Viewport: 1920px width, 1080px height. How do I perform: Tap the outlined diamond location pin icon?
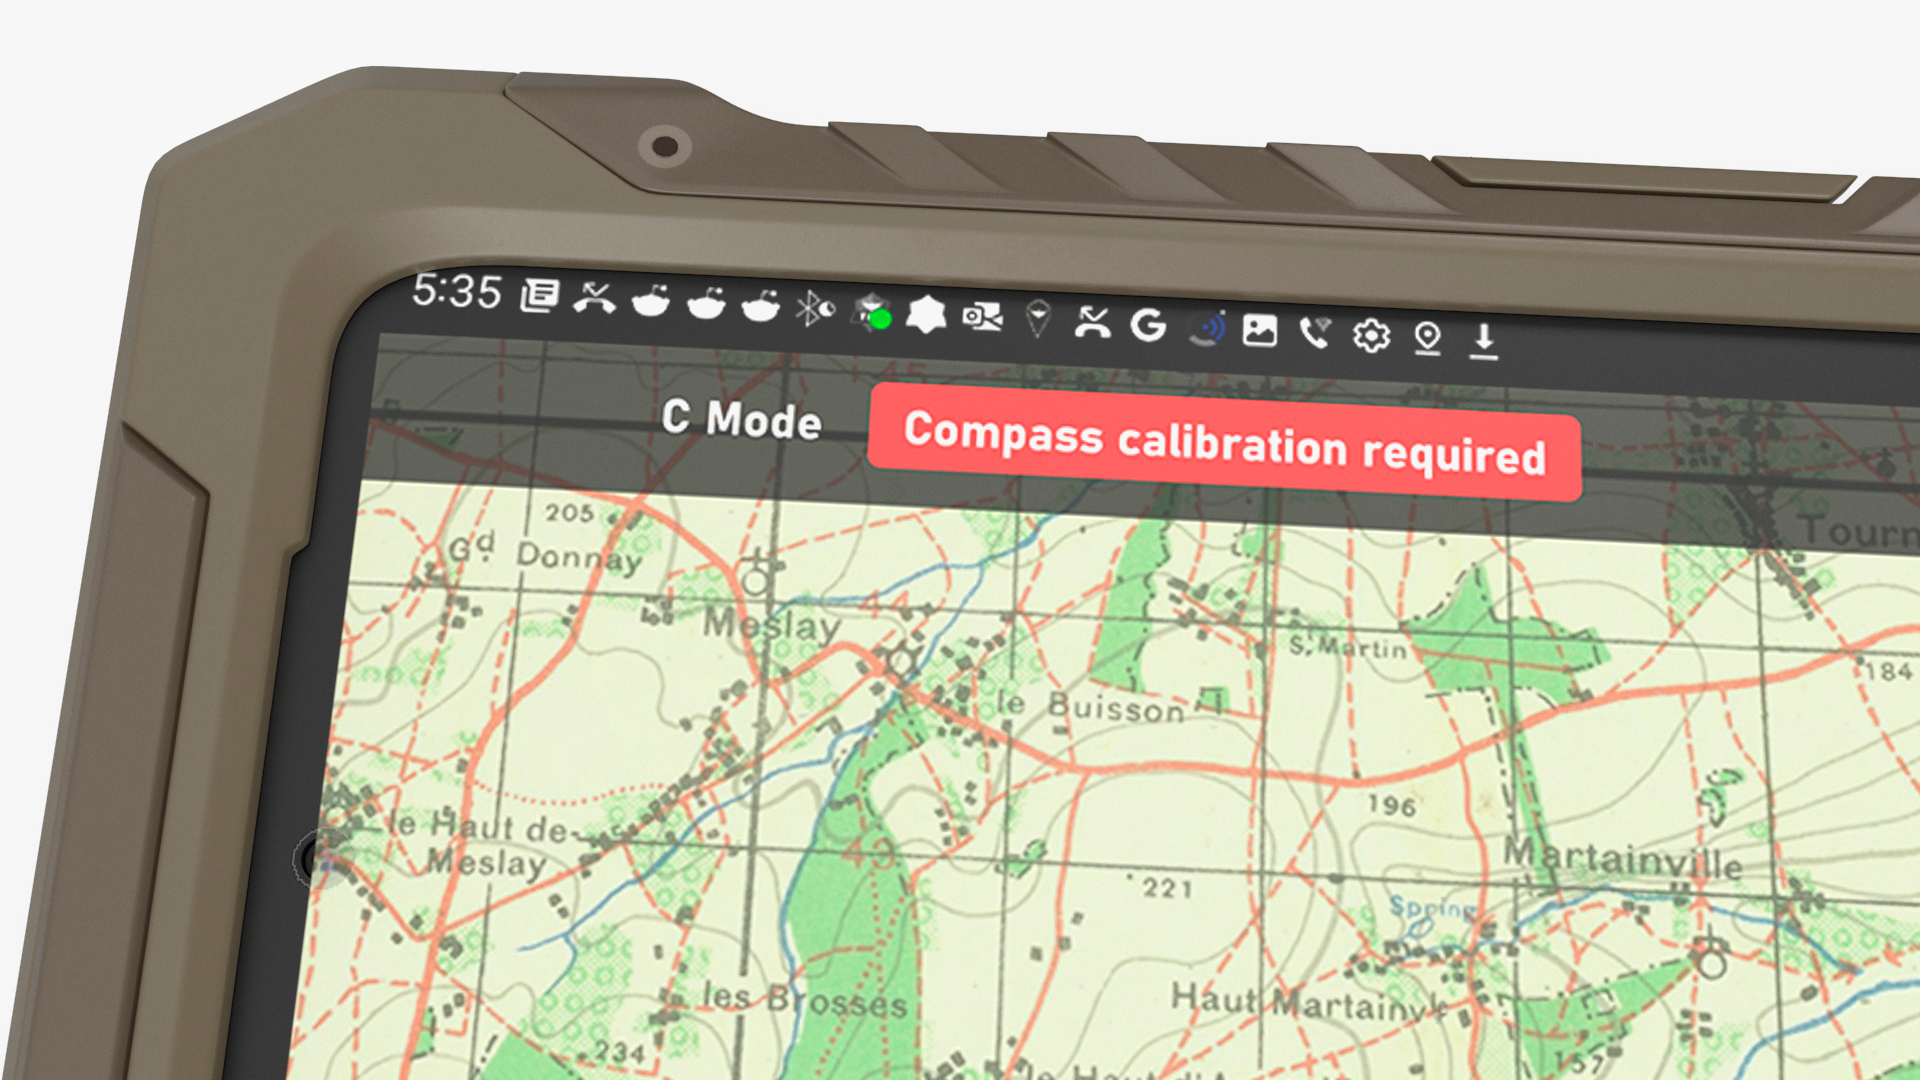pos(1039,319)
